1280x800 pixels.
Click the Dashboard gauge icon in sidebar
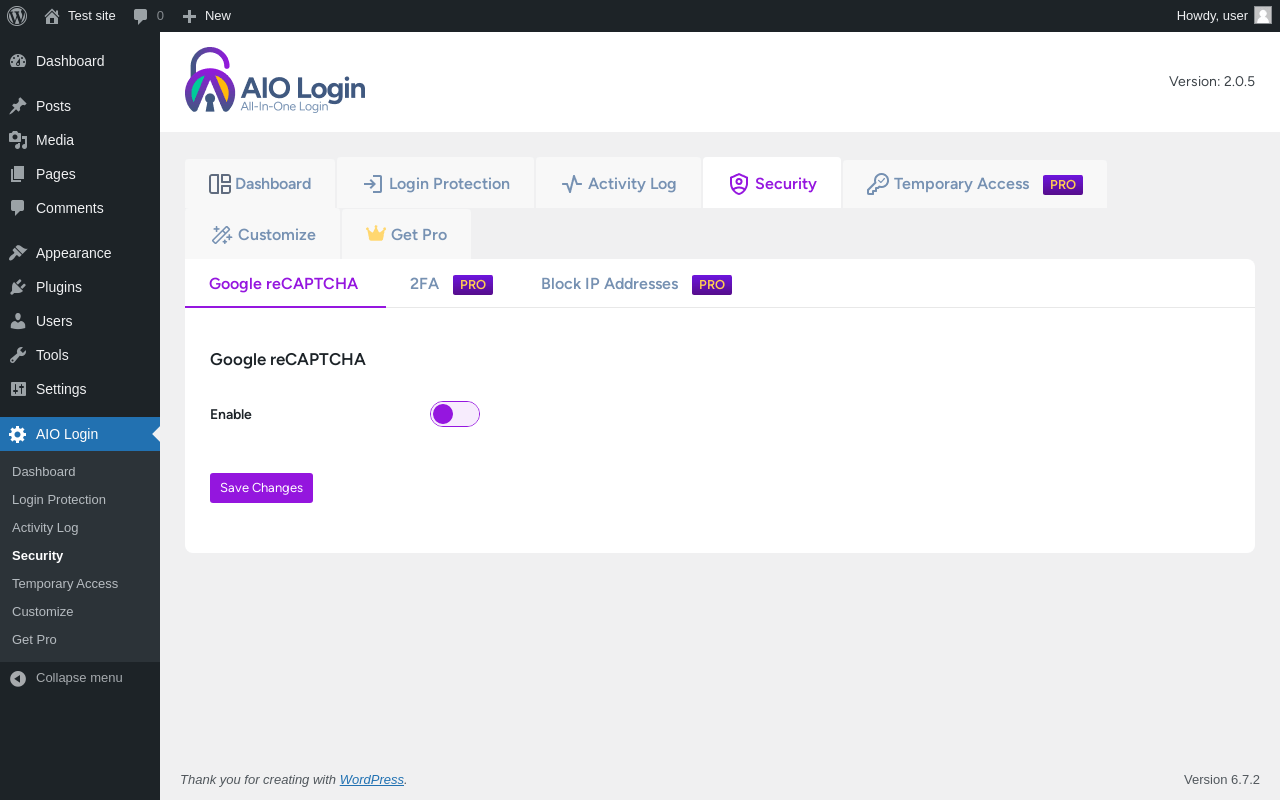pyautogui.click(x=18, y=61)
